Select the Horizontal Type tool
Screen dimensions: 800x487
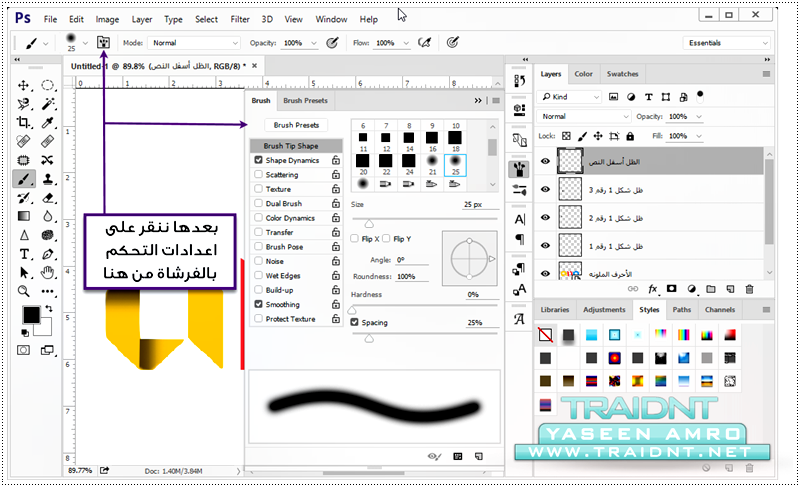click(x=23, y=254)
